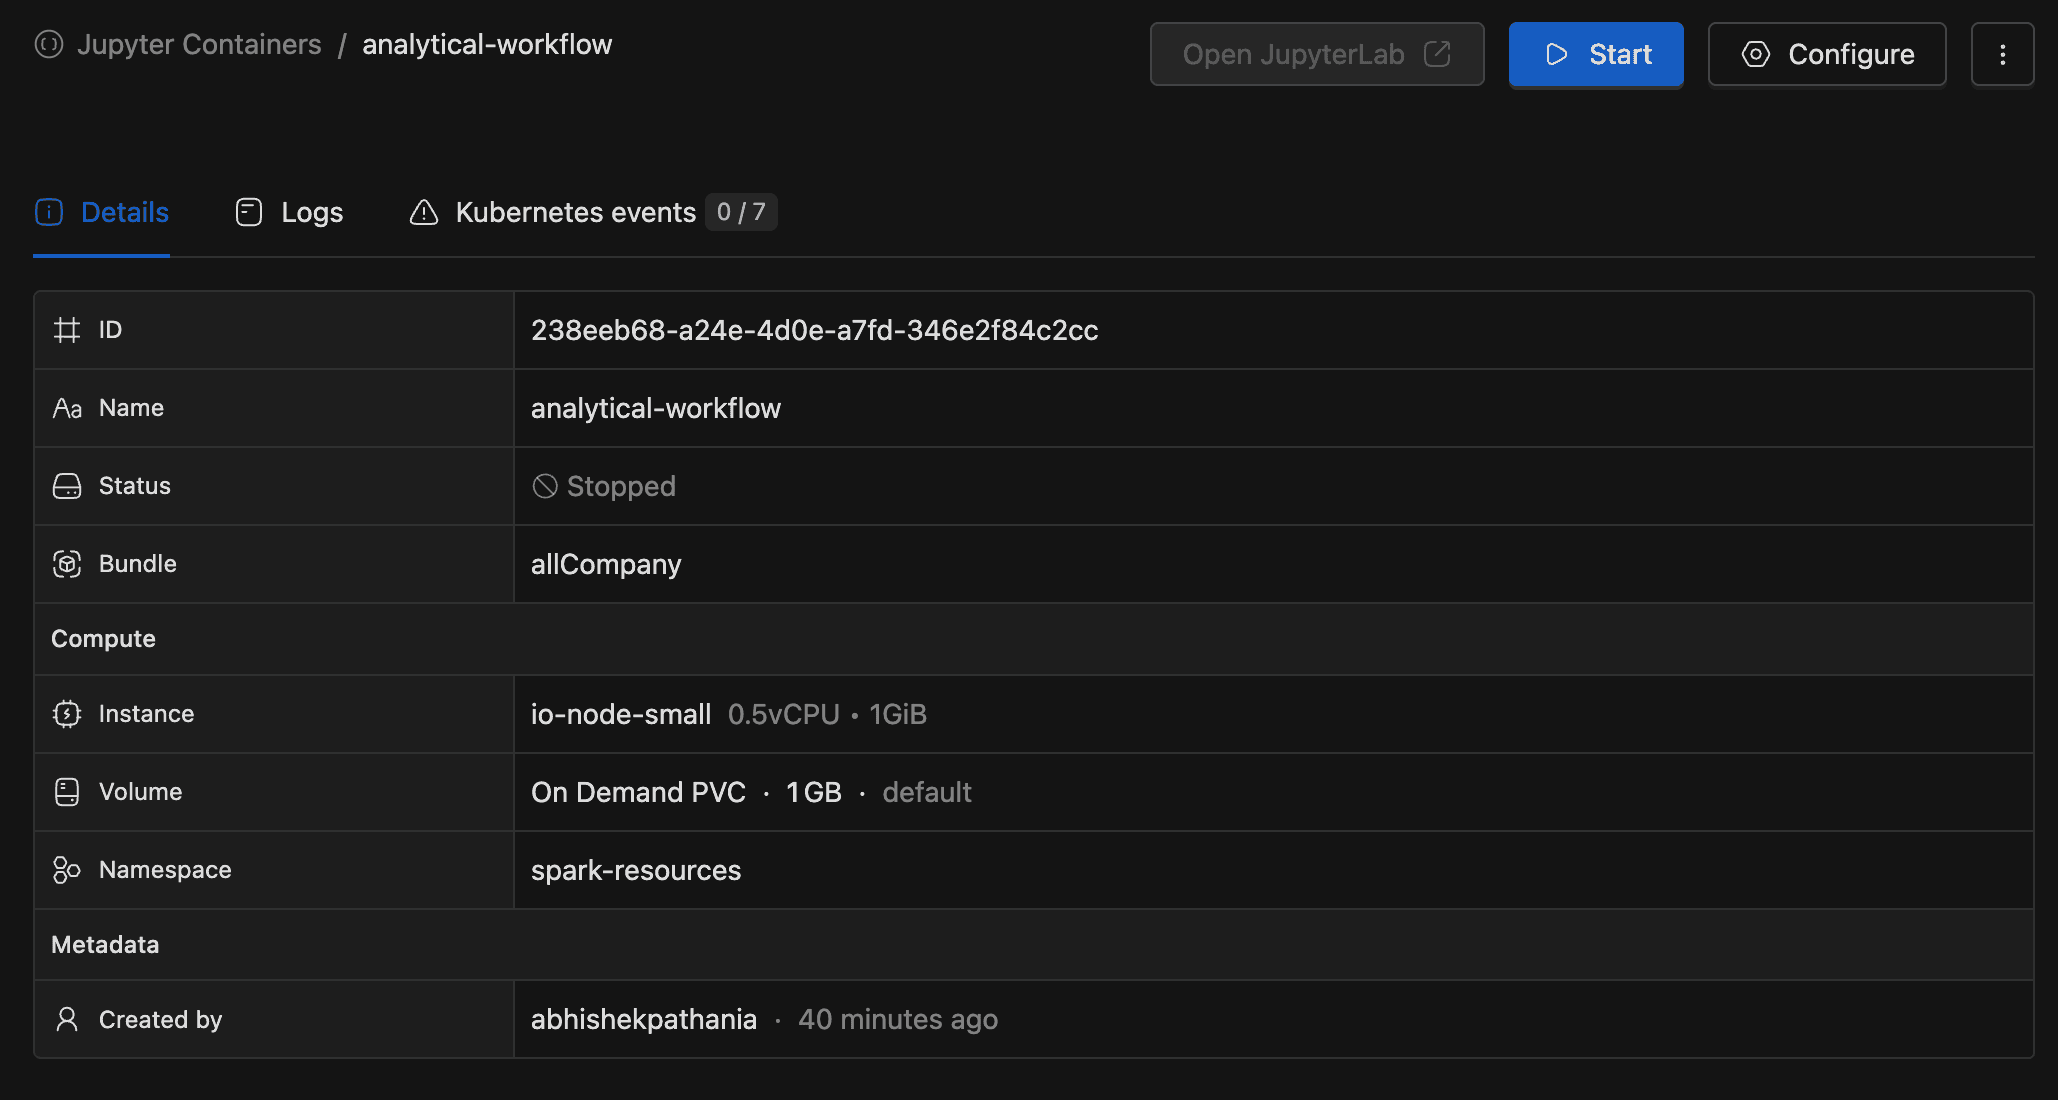The image size is (2058, 1100).
Task: Open the three-dot more options menu
Action: click(x=2002, y=54)
